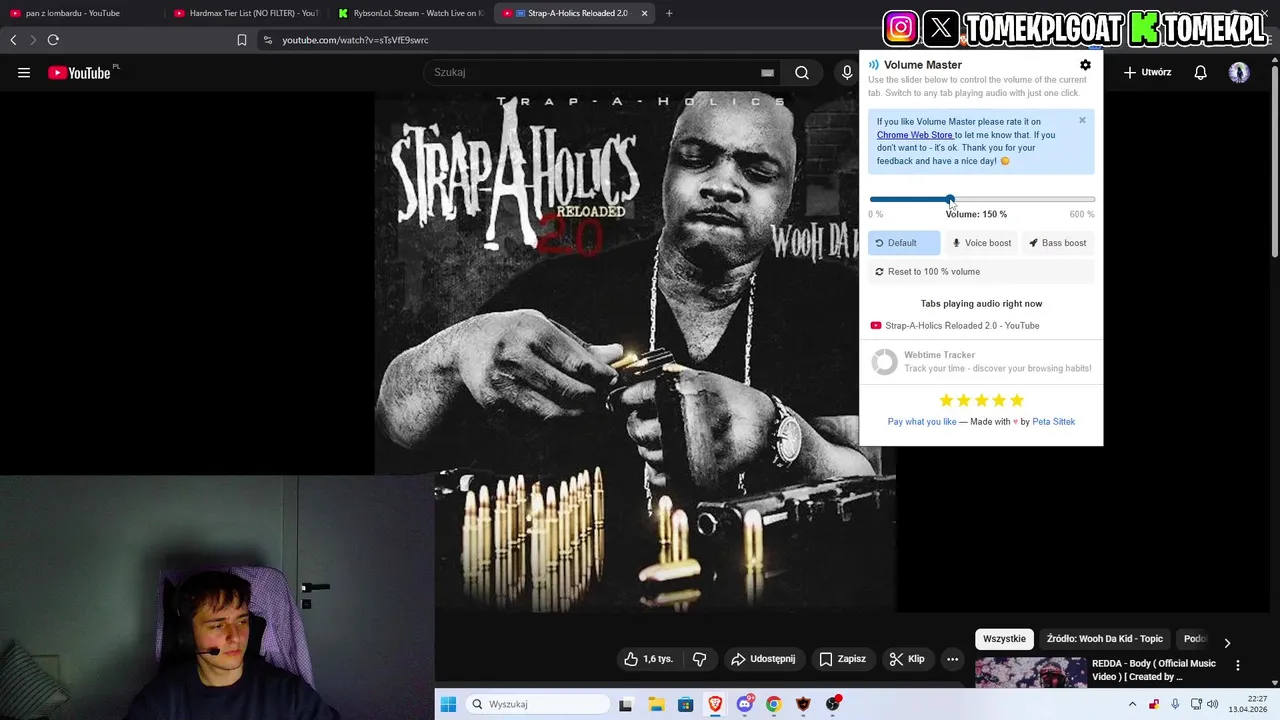1280x720 pixels.
Task: Go forward in browser history
Action: [33, 40]
